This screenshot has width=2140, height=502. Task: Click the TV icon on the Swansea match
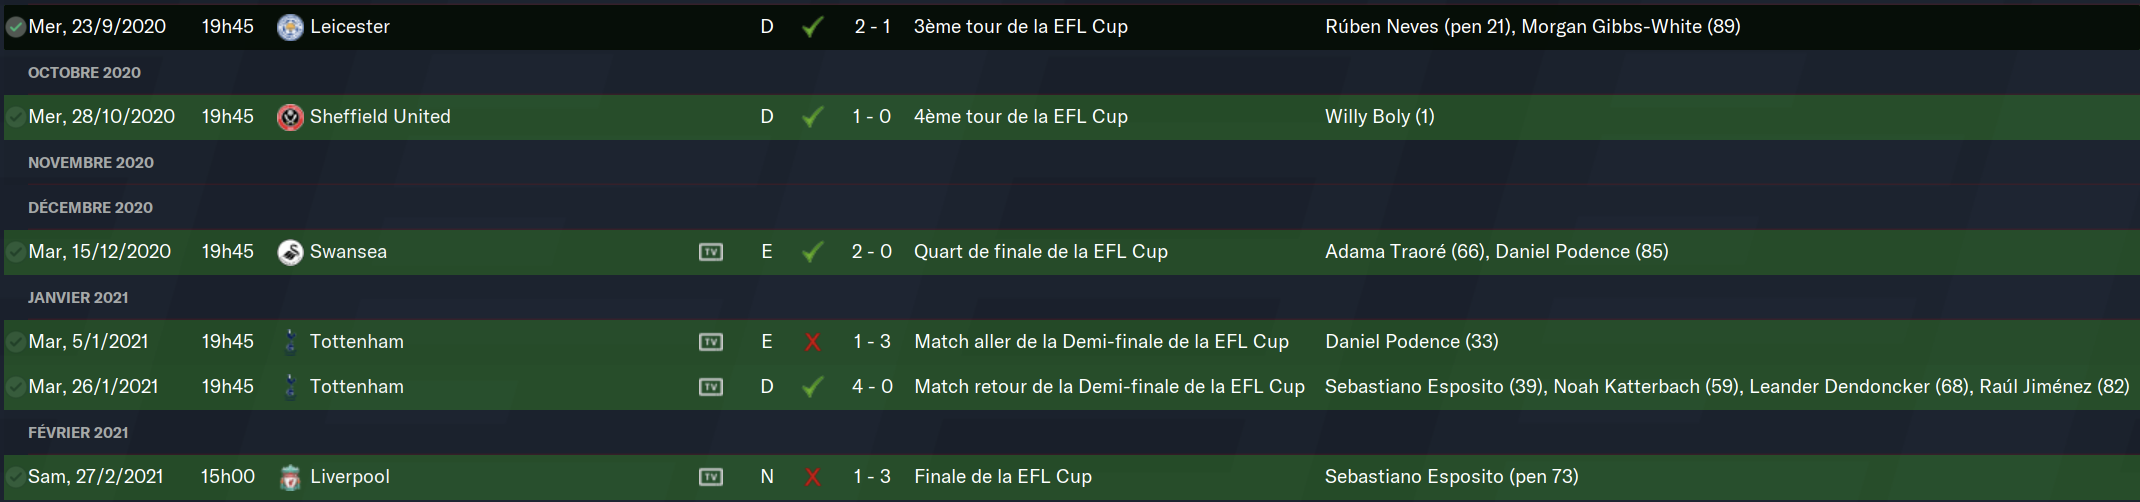pyautogui.click(x=711, y=252)
